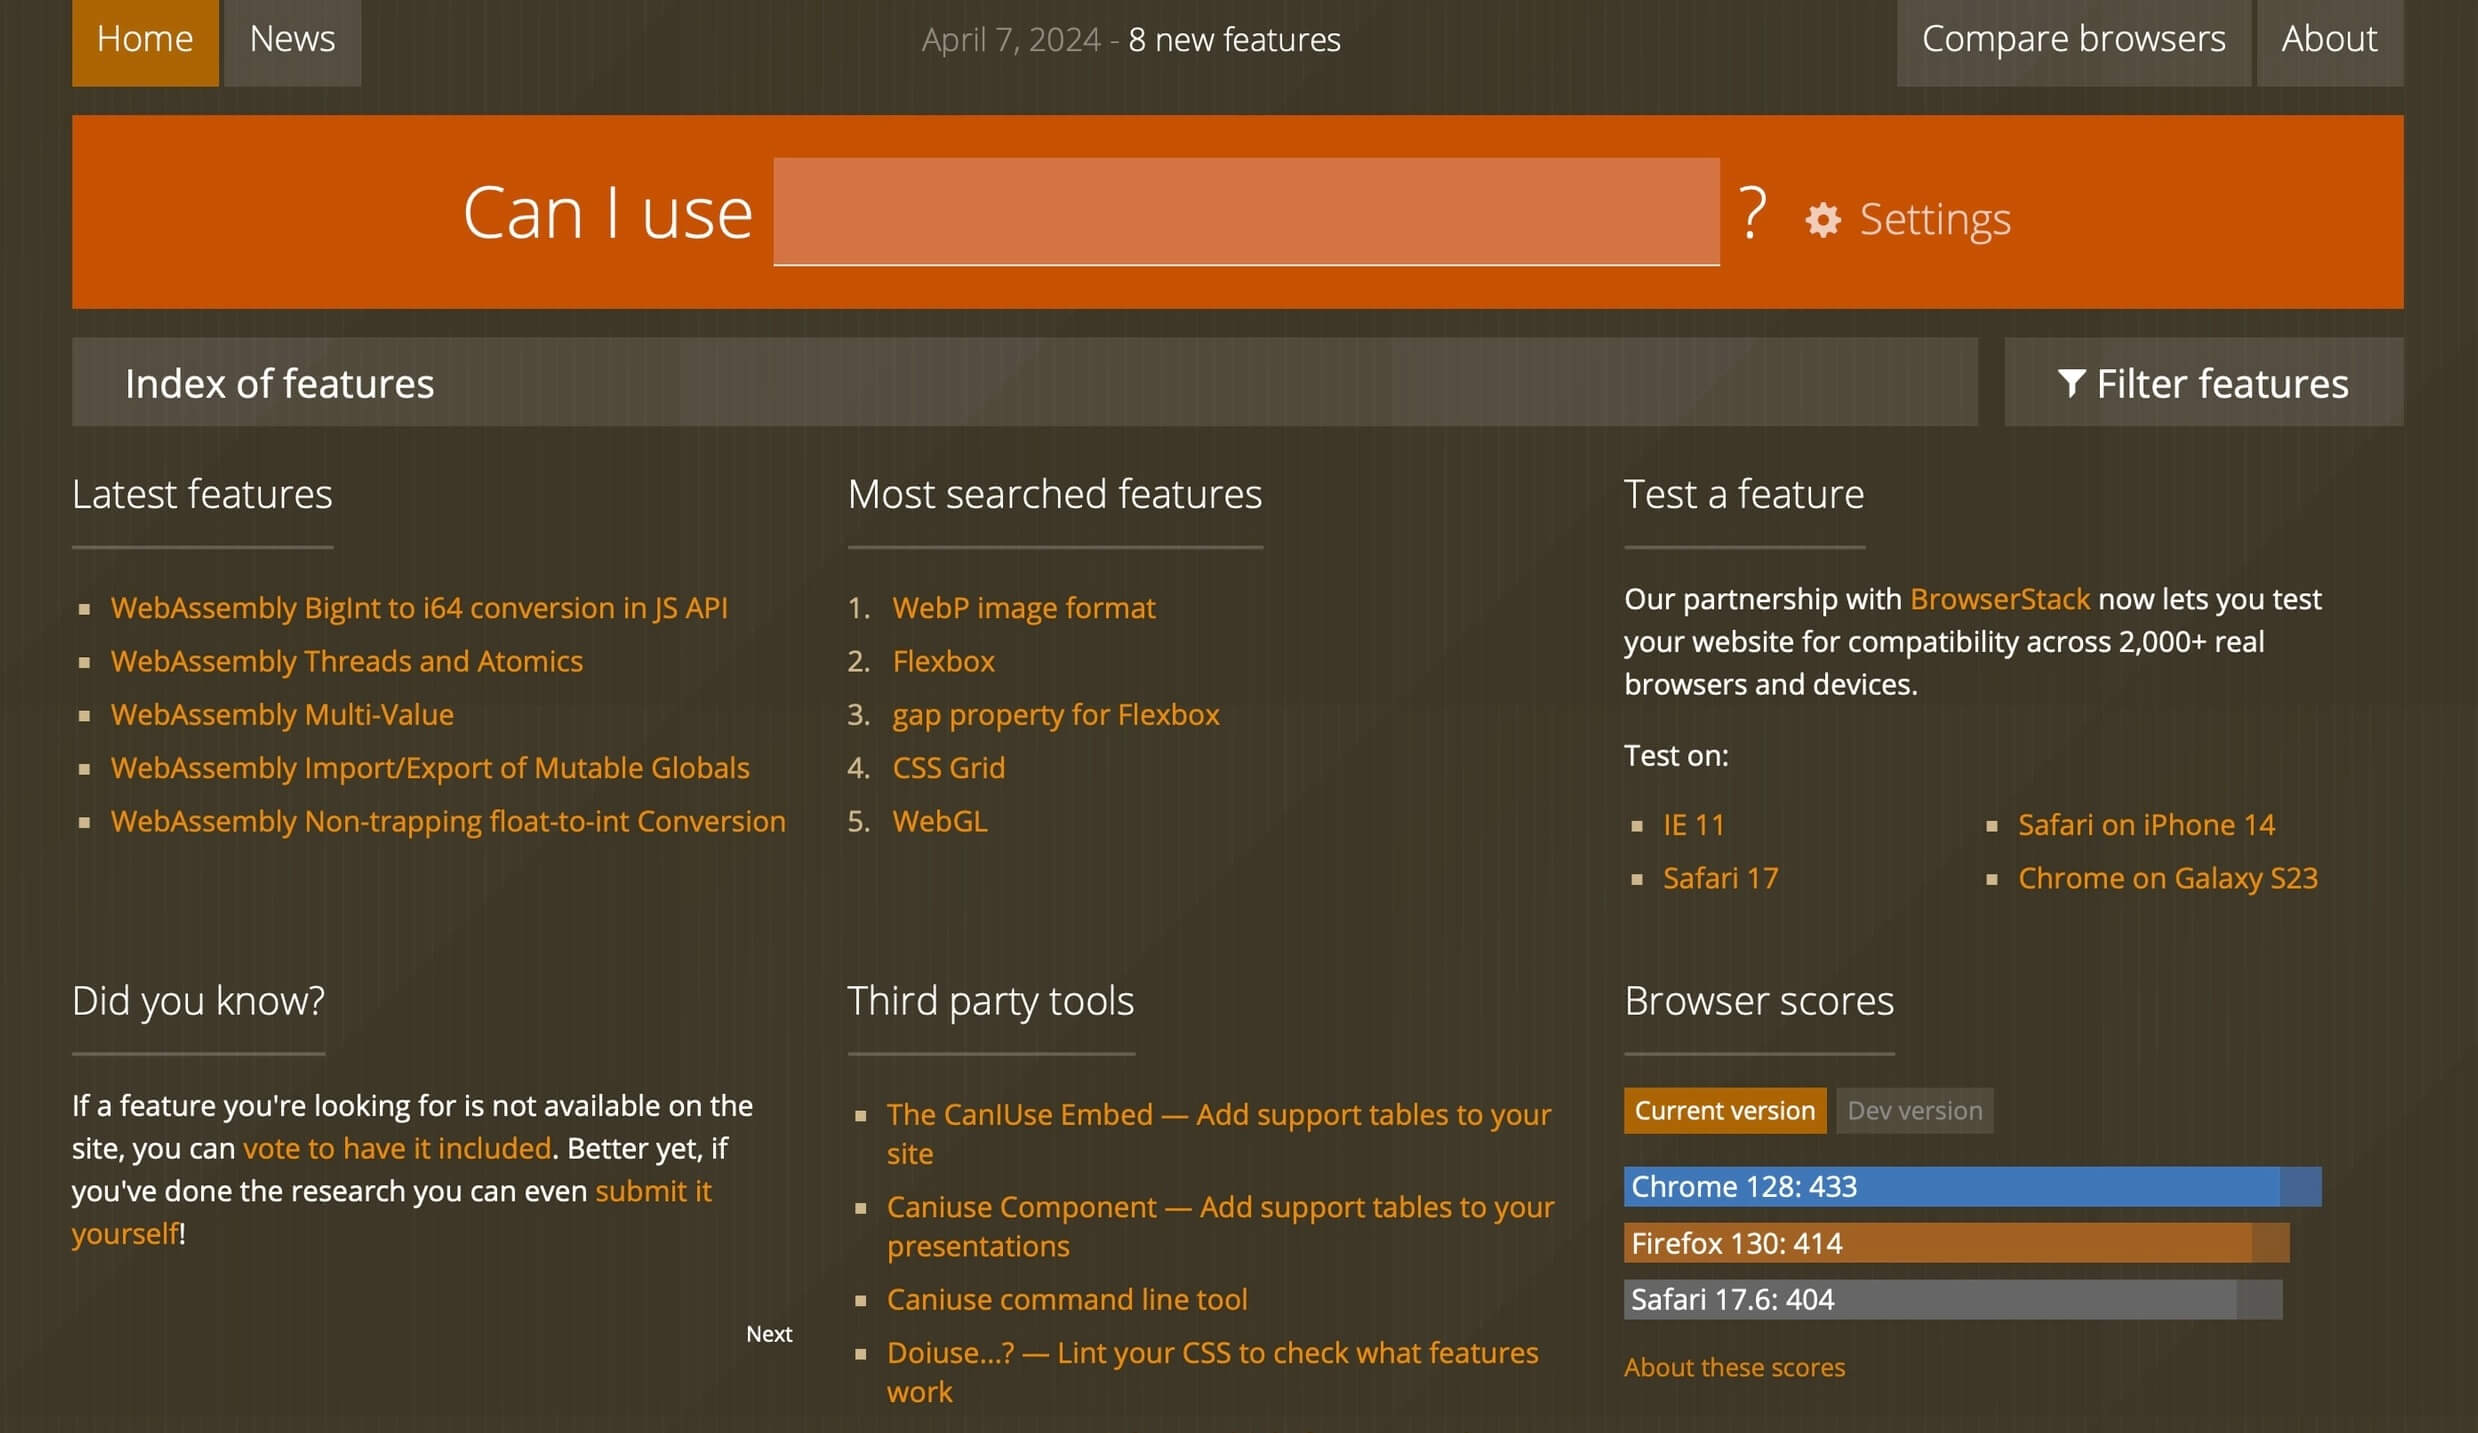The image size is (2478, 1433).
Task: Open WebP image format link
Action: [1024, 608]
